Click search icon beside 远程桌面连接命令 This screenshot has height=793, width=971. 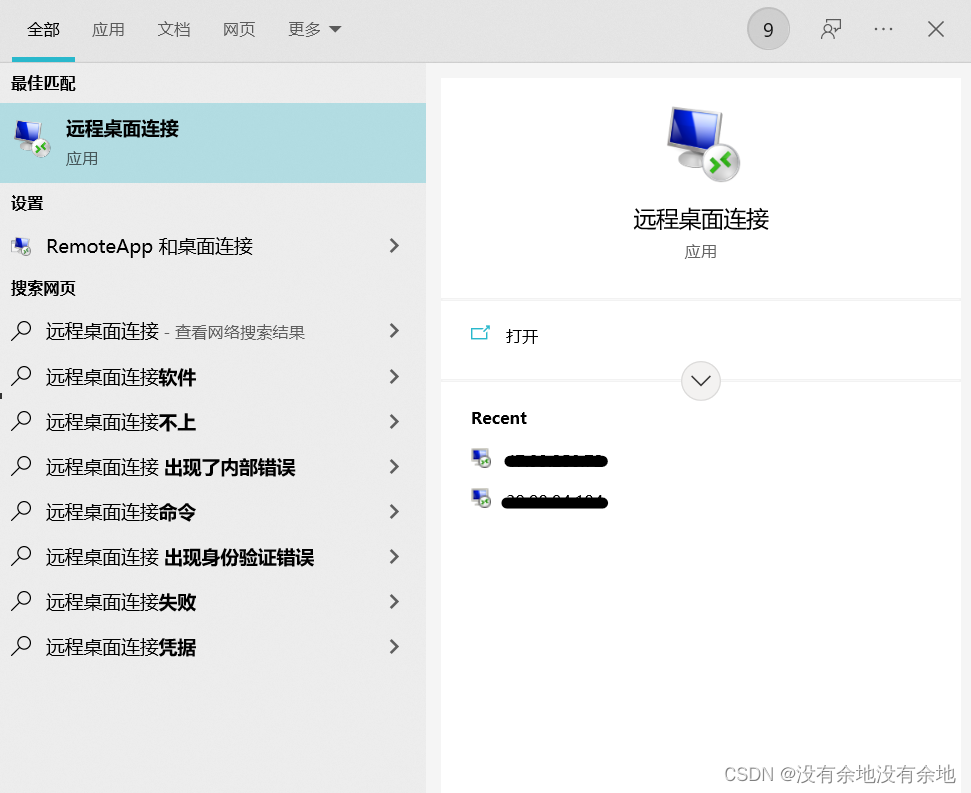coord(21,512)
